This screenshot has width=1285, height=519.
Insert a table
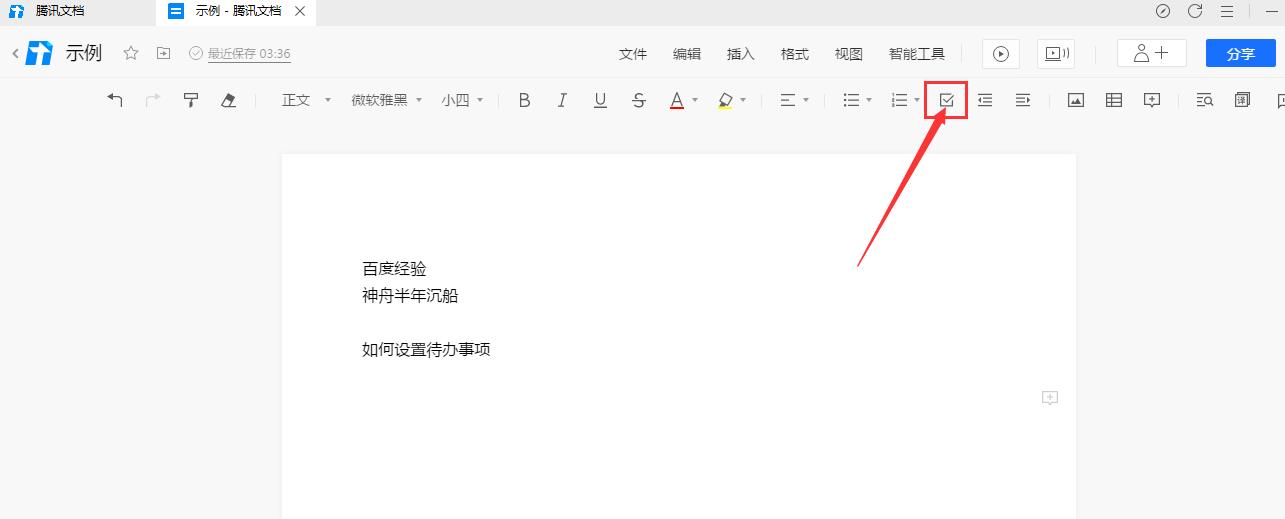pyautogui.click(x=1114, y=100)
